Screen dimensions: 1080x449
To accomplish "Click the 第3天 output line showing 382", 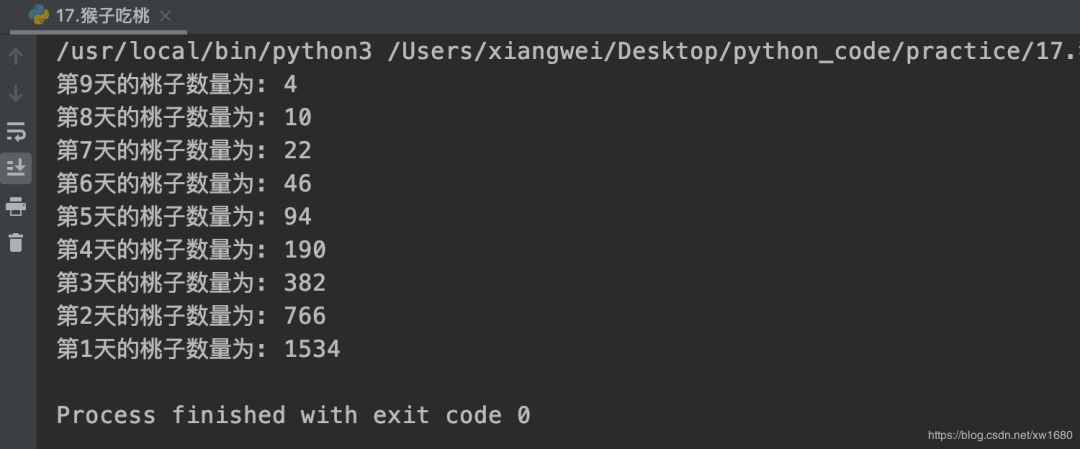I will click(x=190, y=283).
